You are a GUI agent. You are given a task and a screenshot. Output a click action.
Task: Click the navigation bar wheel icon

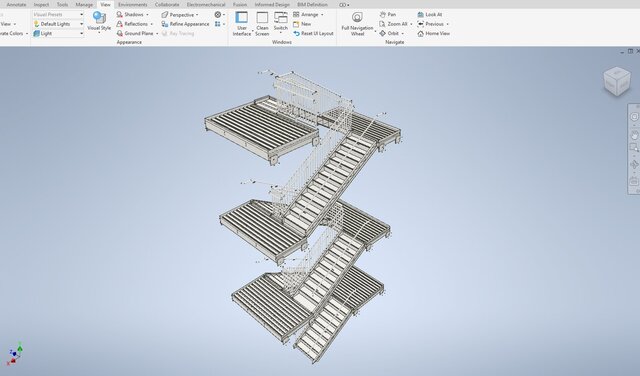tap(634, 117)
